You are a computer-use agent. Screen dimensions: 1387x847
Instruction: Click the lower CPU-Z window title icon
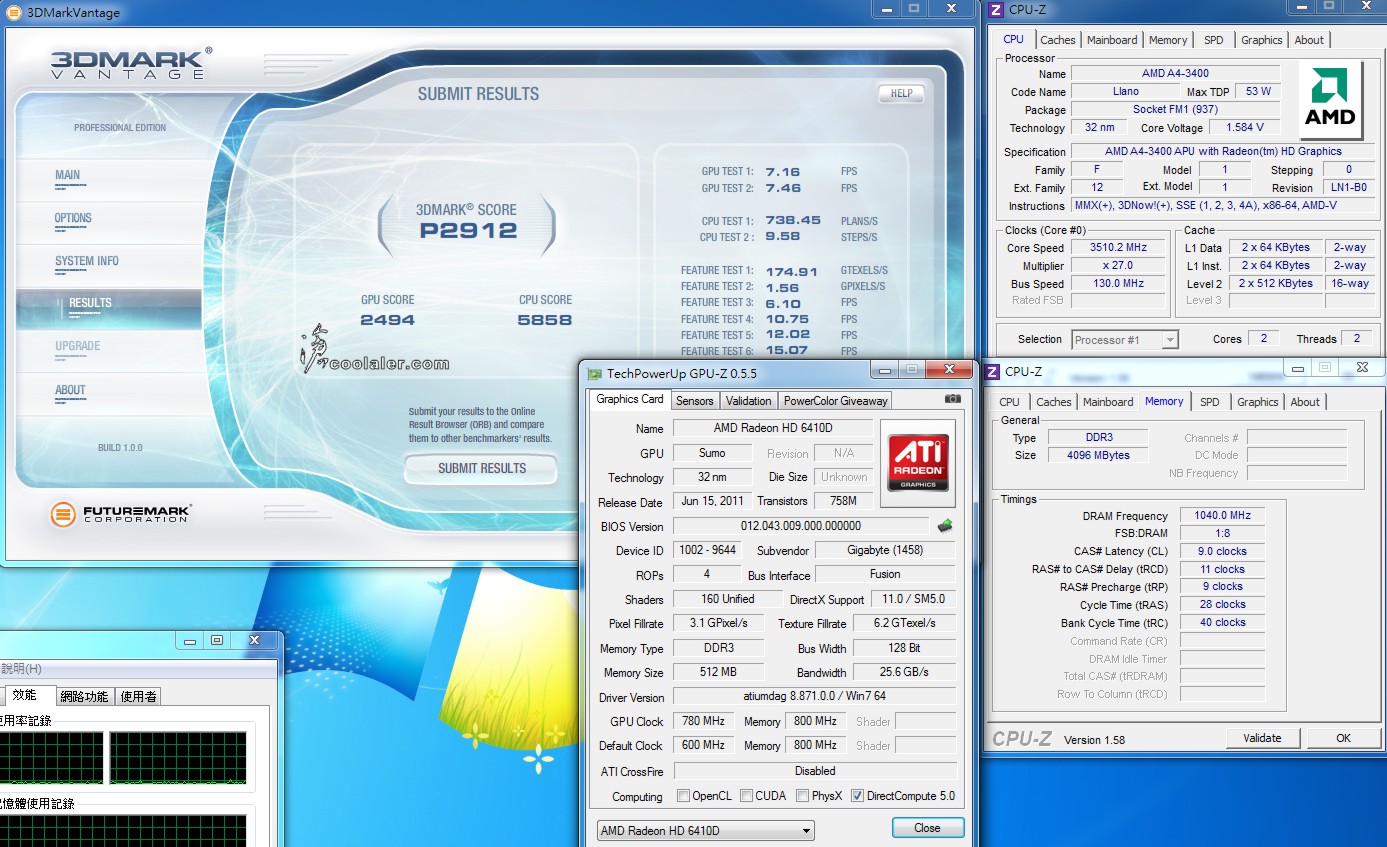click(993, 371)
